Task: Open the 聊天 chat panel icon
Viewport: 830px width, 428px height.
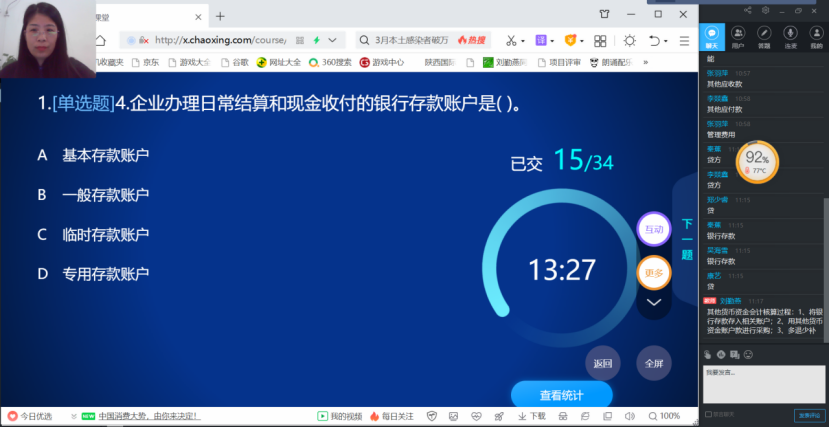Action: click(712, 37)
